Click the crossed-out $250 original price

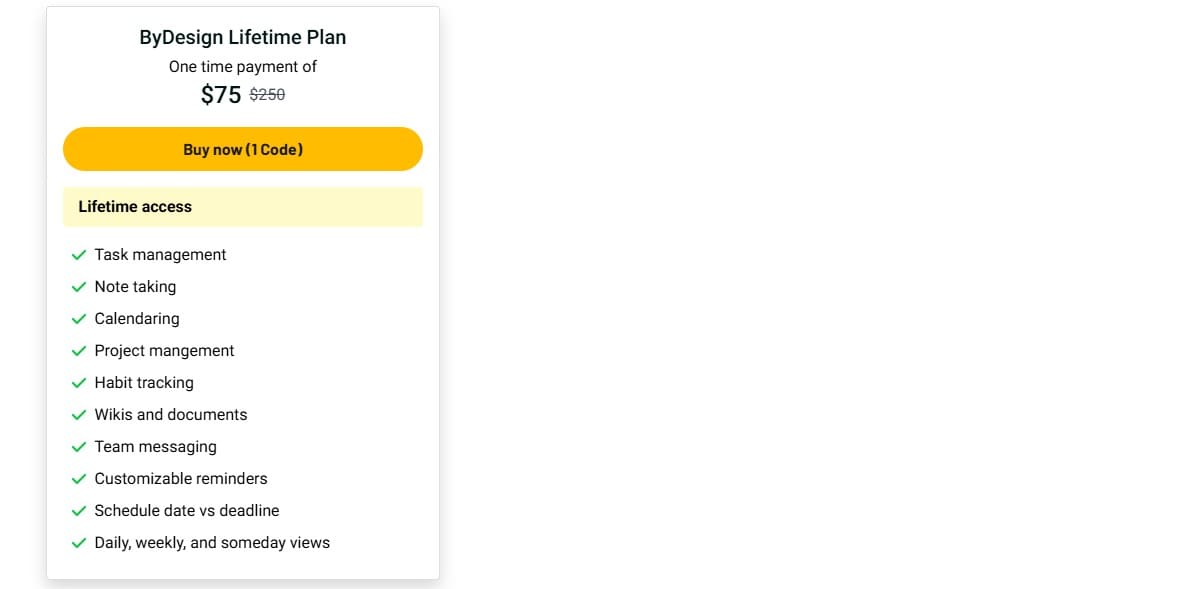click(267, 95)
